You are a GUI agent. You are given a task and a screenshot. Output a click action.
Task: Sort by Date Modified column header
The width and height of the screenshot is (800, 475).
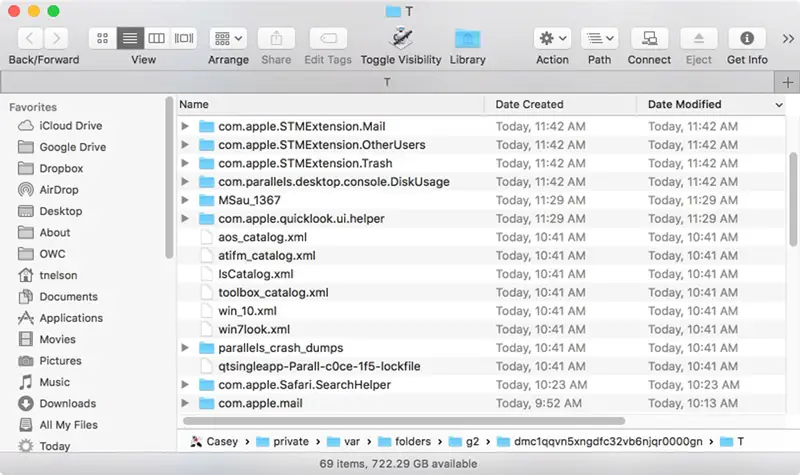click(x=710, y=105)
